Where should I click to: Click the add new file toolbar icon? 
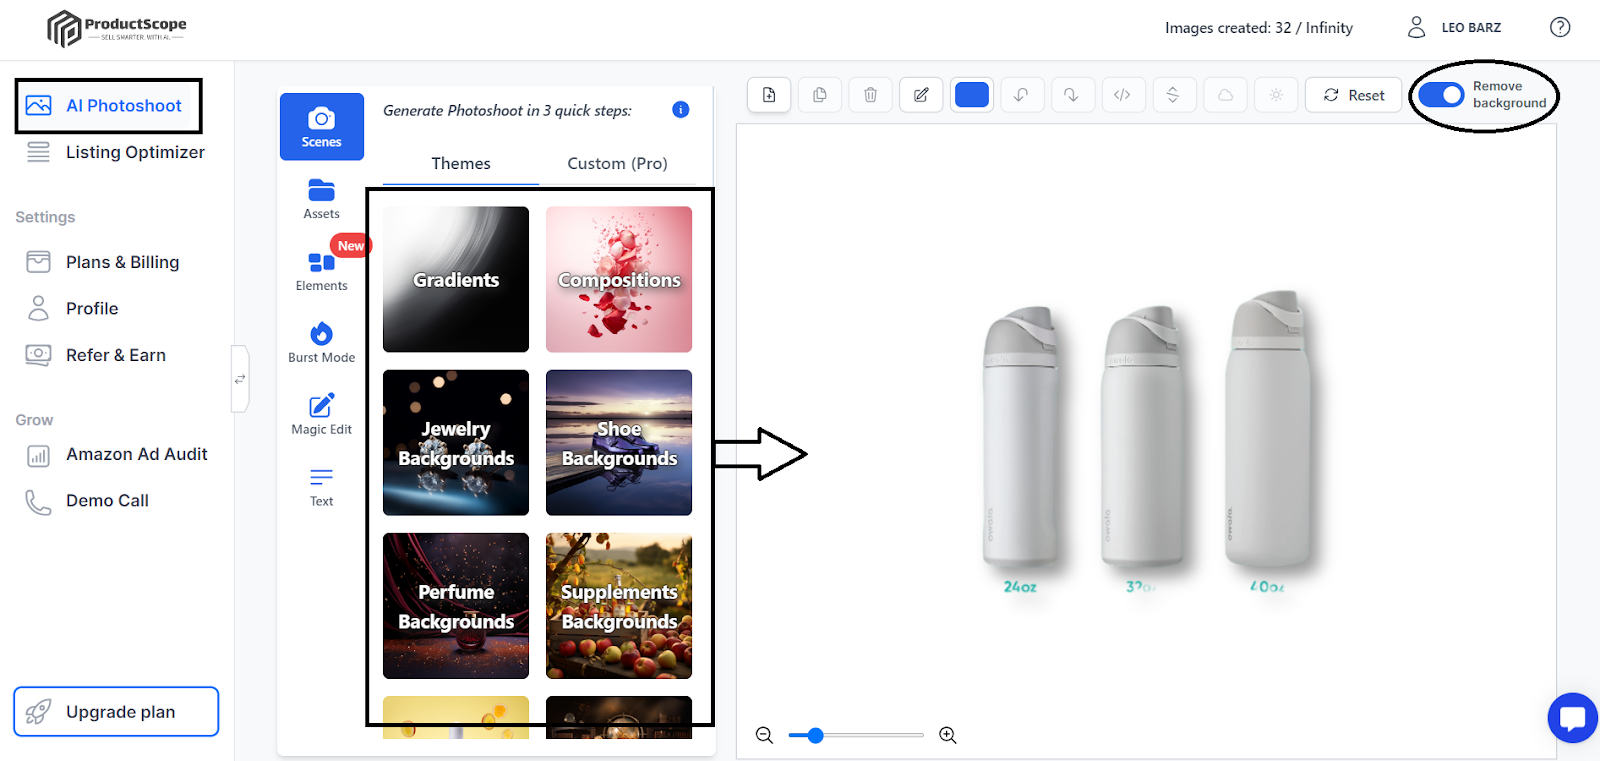click(769, 95)
